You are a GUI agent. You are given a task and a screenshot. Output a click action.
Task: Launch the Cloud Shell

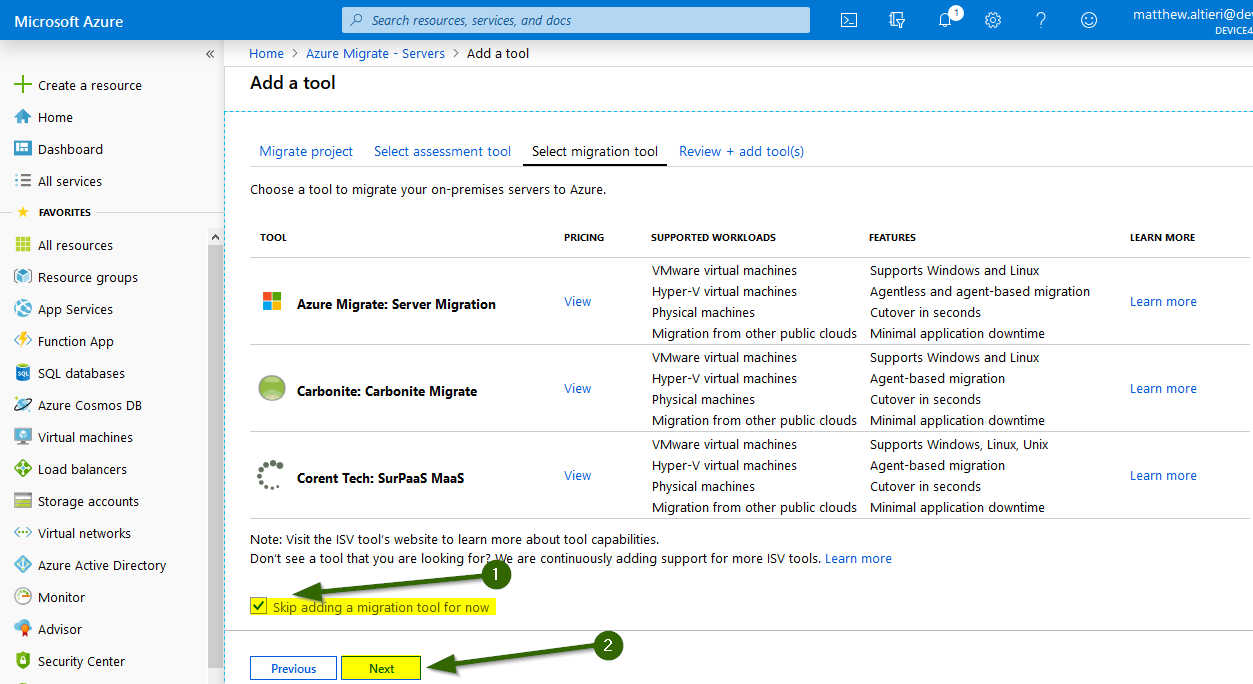point(848,19)
